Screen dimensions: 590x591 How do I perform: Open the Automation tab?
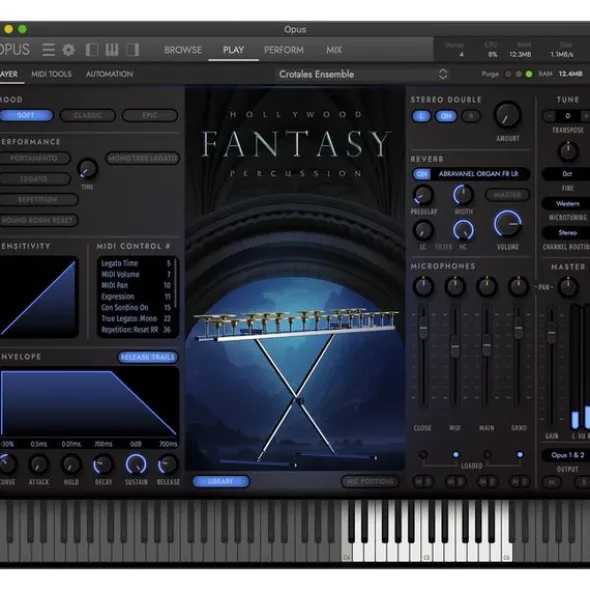coord(109,74)
